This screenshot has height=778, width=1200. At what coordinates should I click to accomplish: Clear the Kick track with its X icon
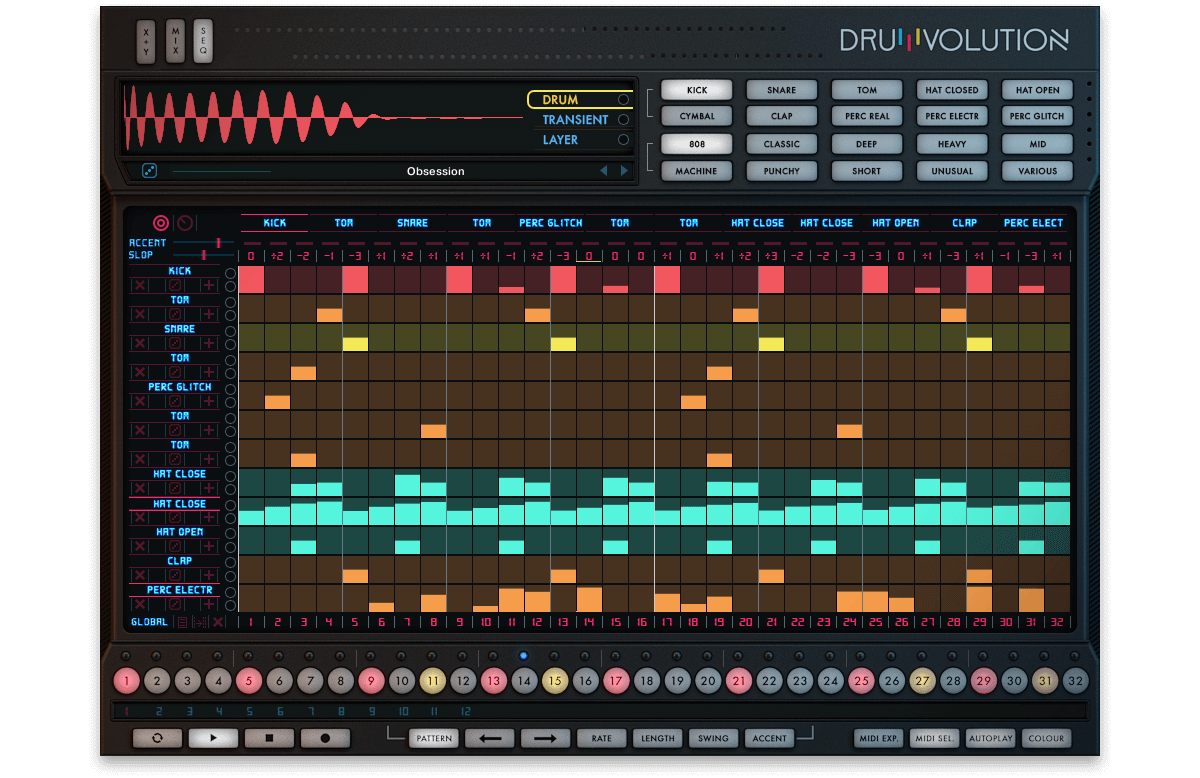pos(140,286)
